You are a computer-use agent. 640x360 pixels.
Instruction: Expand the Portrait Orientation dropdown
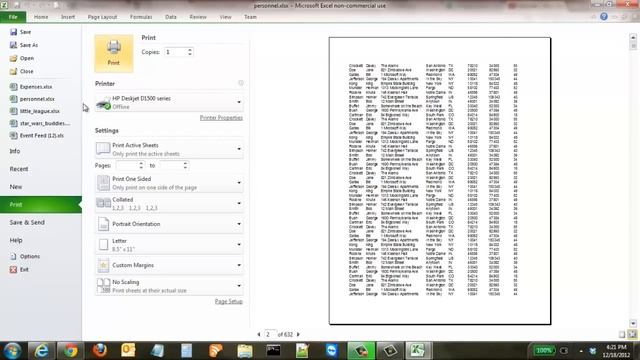point(169,224)
